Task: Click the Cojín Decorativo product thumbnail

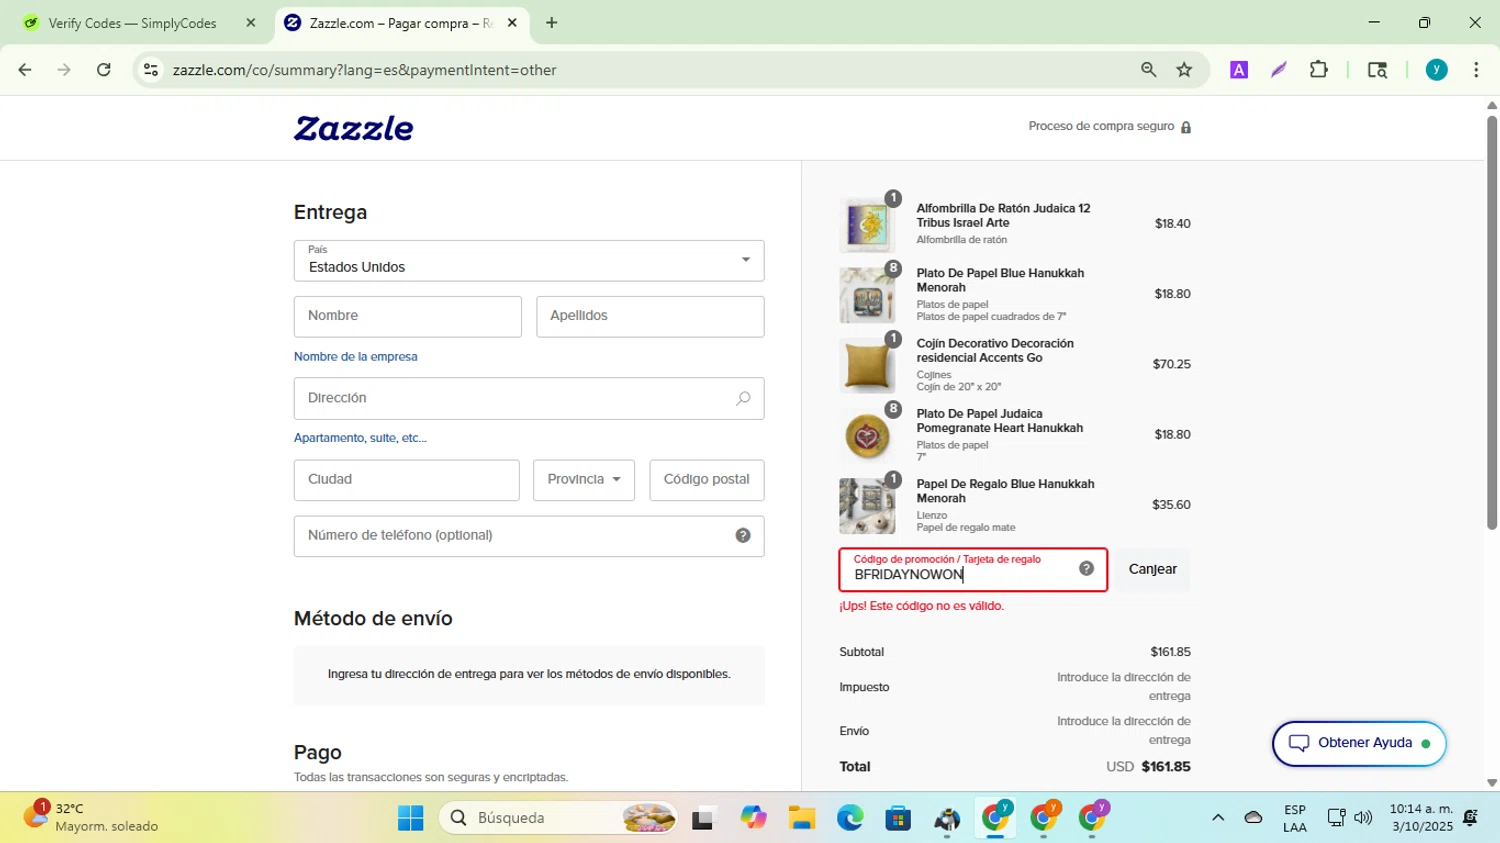Action: pyautogui.click(x=867, y=365)
